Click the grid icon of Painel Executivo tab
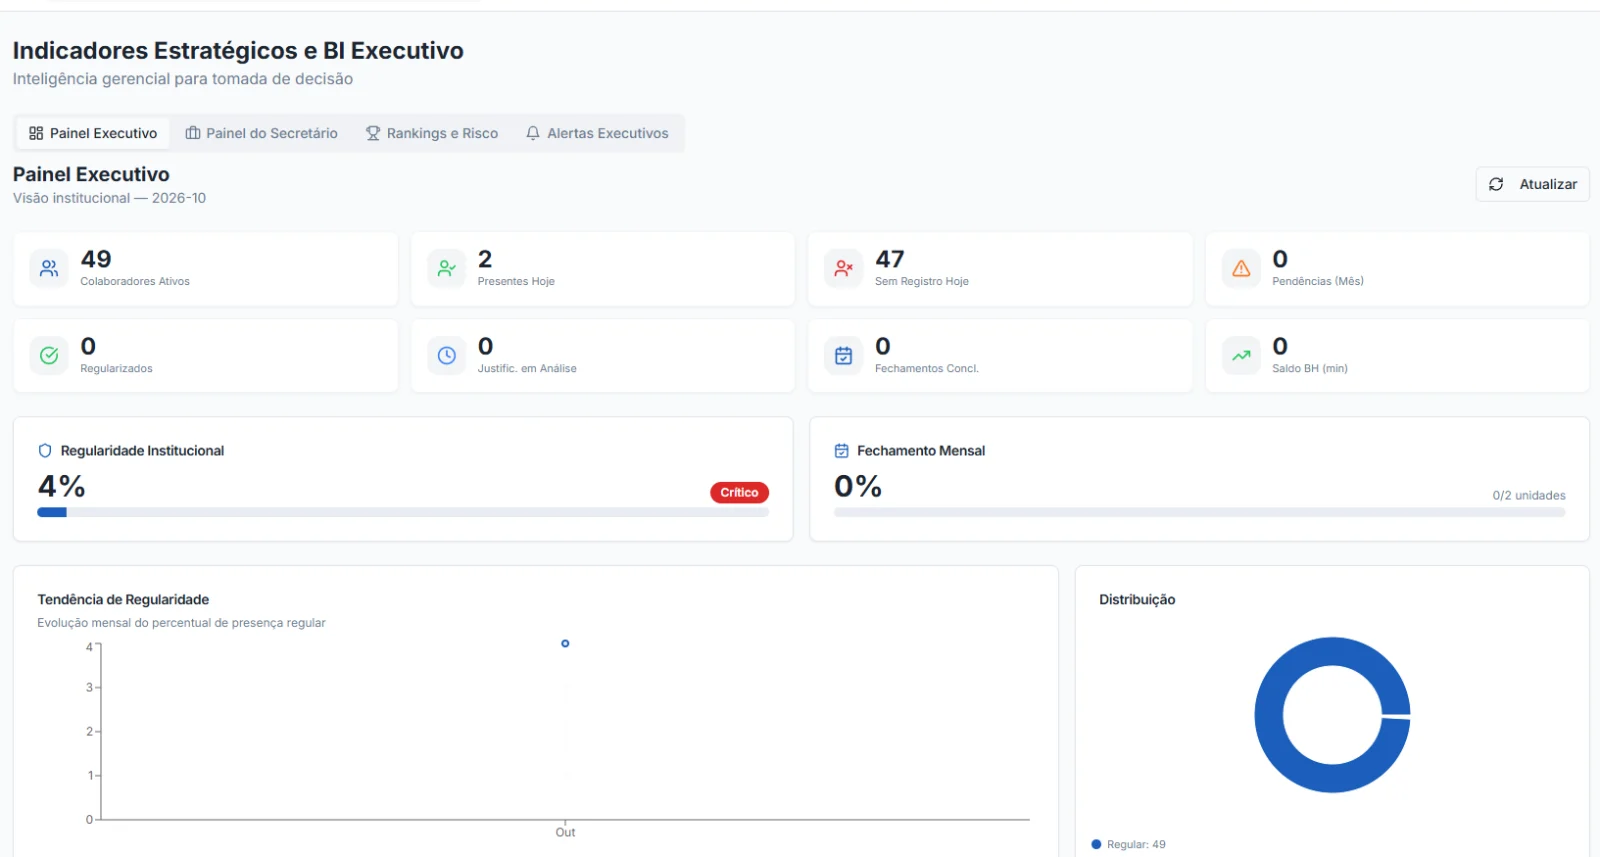The height and width of the screenshot is (857, 1600). [x=36, y=133]
